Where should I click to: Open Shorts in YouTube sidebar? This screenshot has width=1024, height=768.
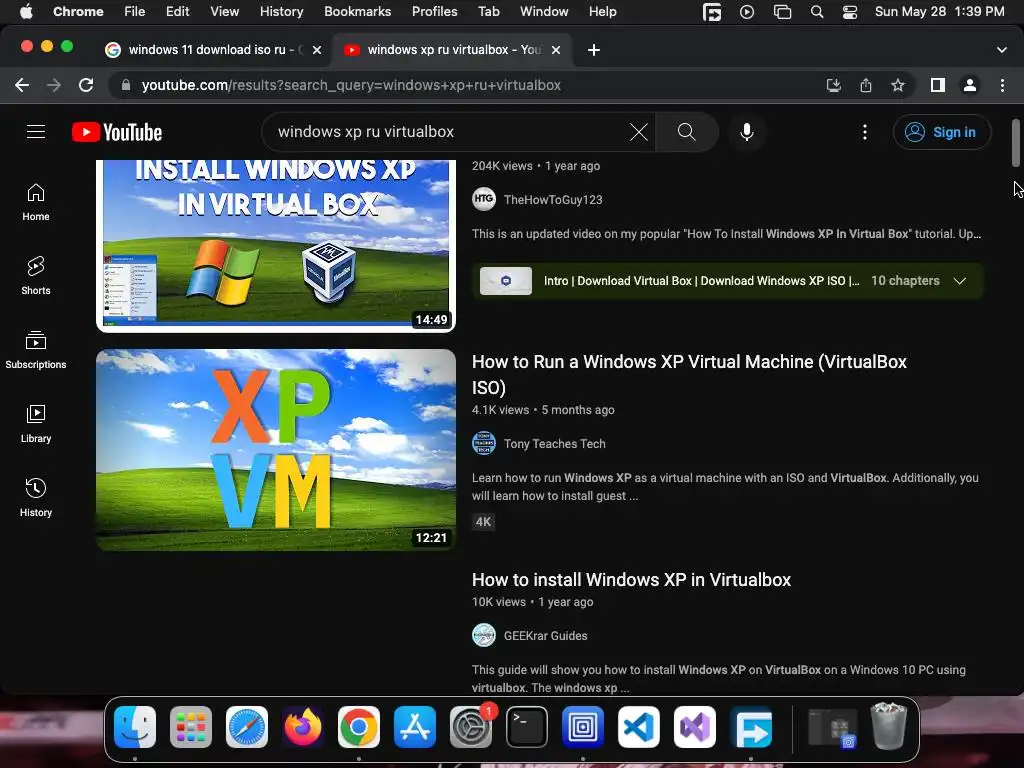coord(36,276)
